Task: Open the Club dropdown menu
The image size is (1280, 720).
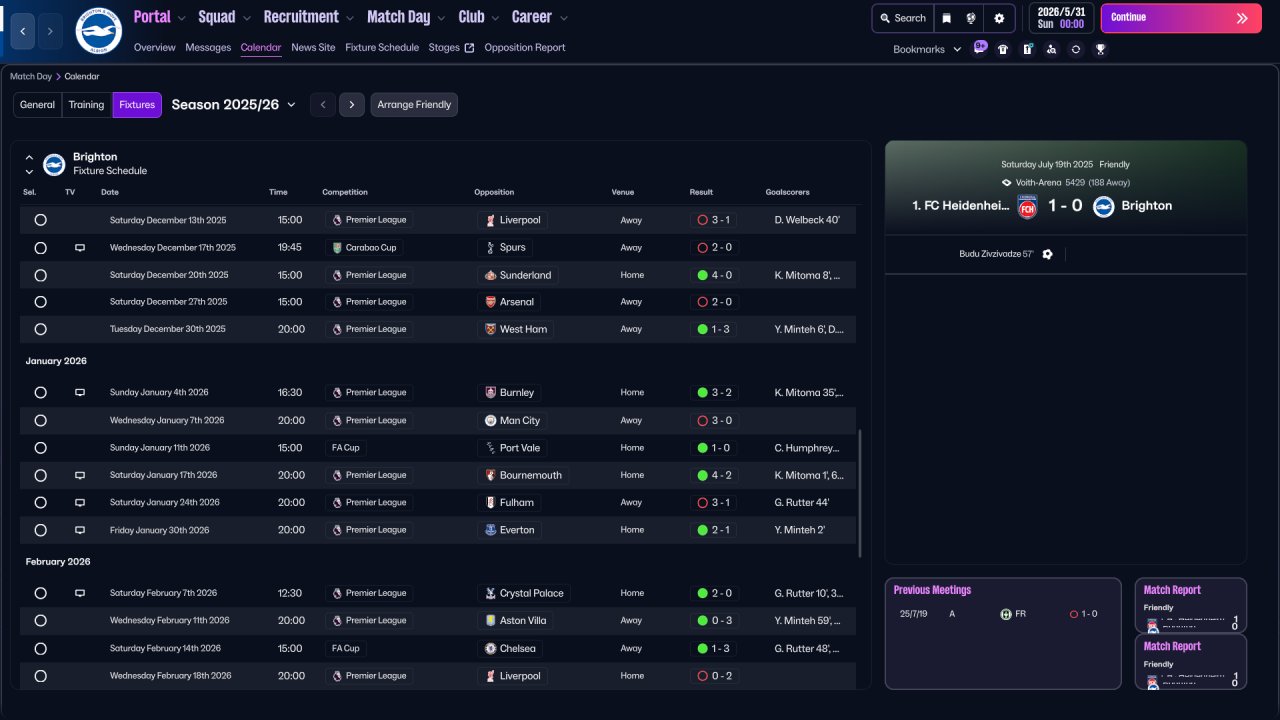Action: tap(479, 17)
